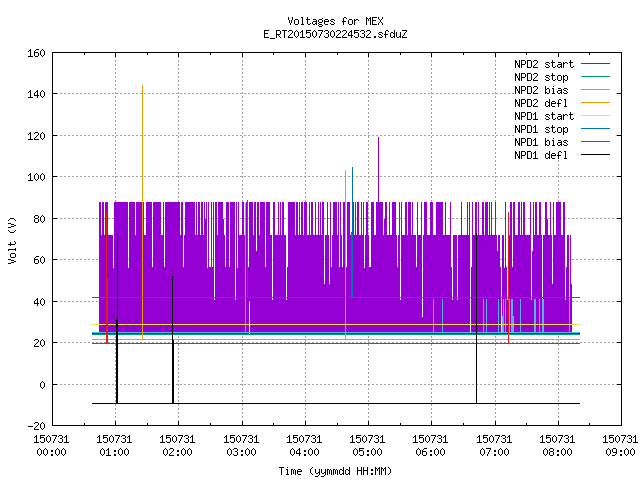This screenshot has width=640, height=480.
Task: Click the 150731 04:00 time tick label
Action: 304,446
